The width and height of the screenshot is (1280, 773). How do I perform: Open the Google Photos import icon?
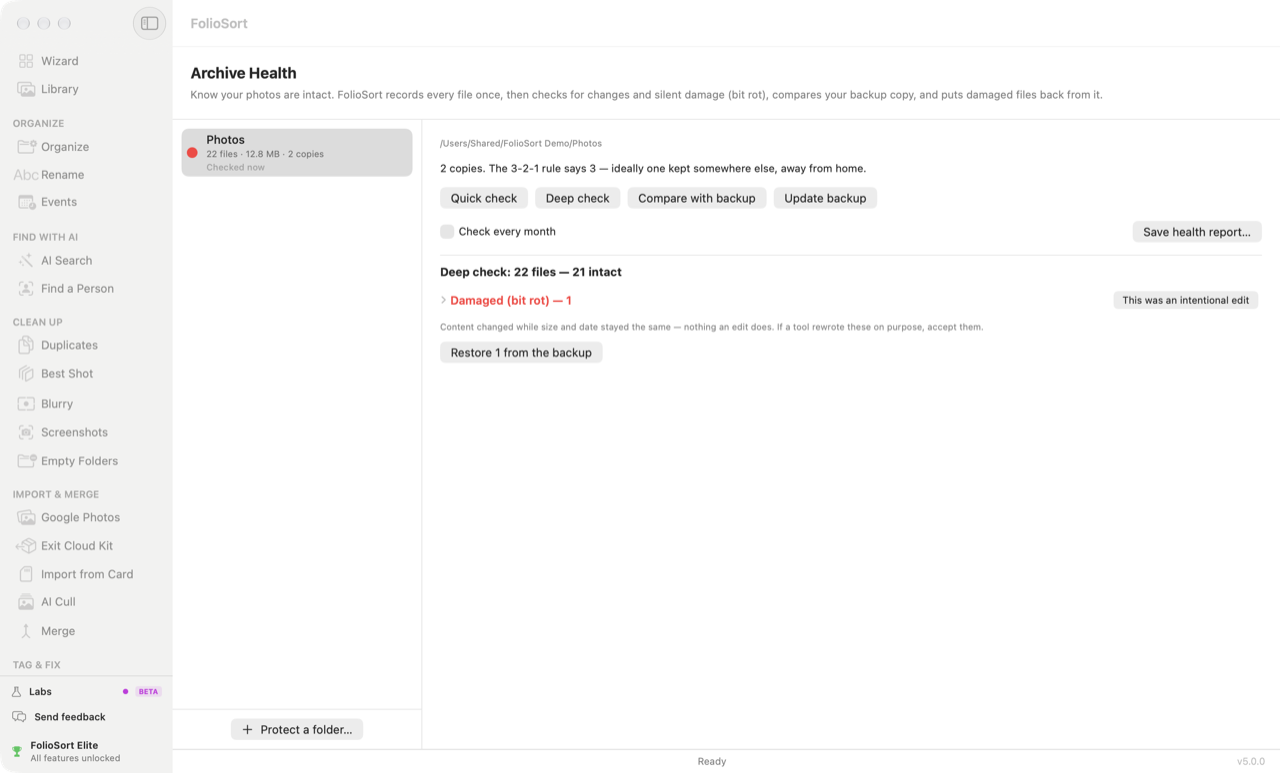coord(26,518)
